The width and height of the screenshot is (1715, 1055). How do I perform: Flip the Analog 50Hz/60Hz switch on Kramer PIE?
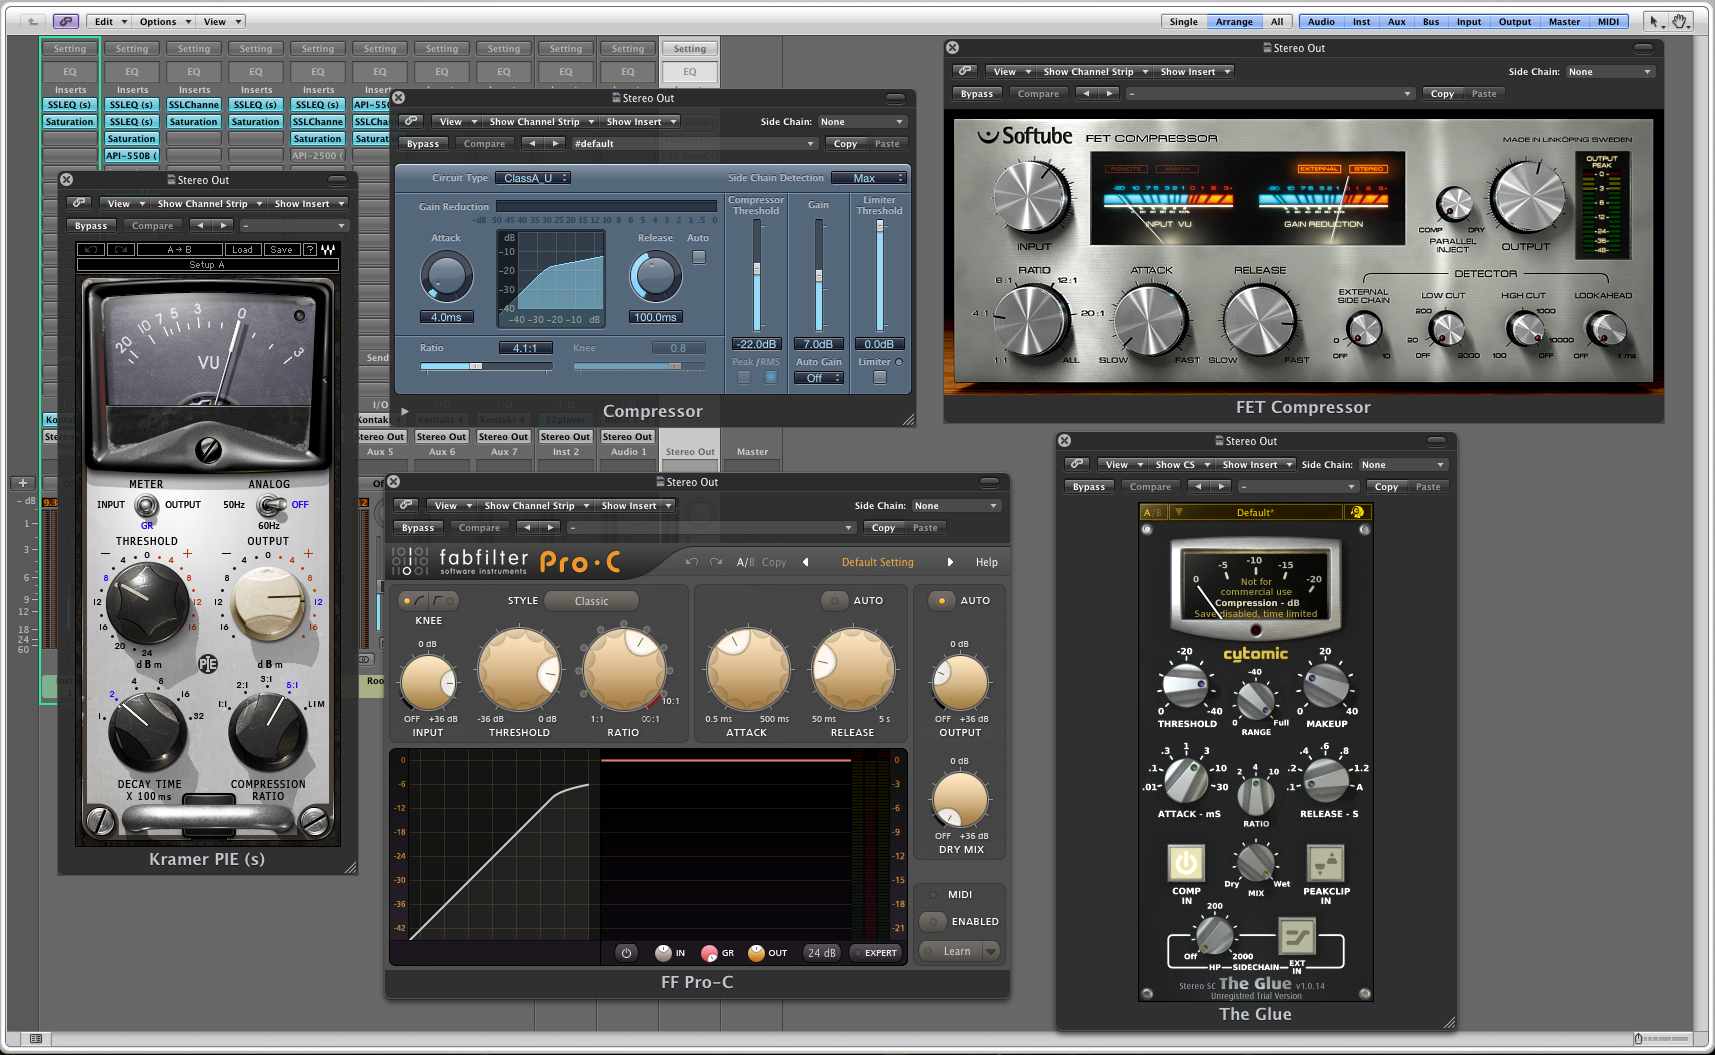[x=270, y=506]
